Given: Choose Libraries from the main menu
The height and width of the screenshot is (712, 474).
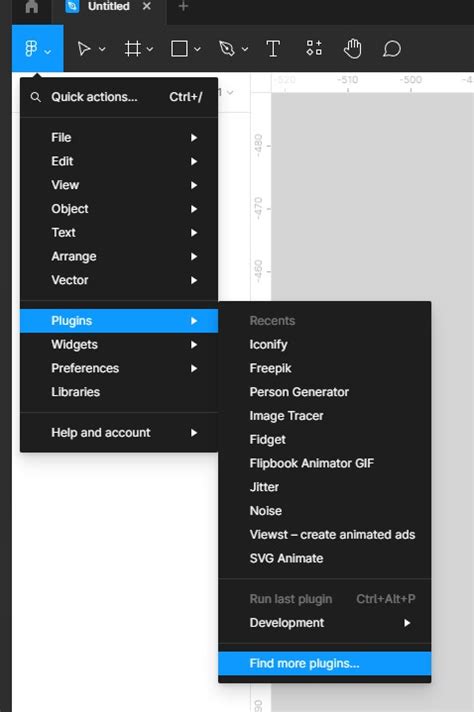Looking at the screenshot, I should pos(119,392).
